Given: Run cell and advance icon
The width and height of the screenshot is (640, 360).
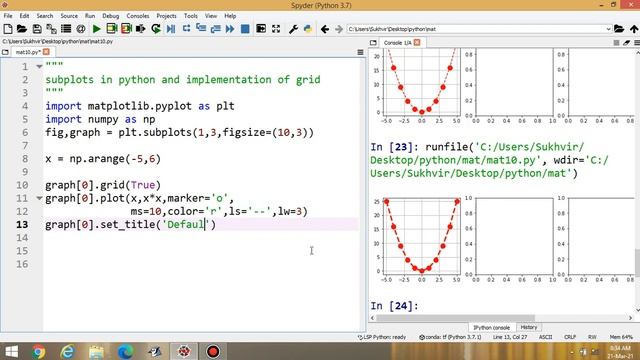Looking at the screenshot, I should (x=126, y=29).
